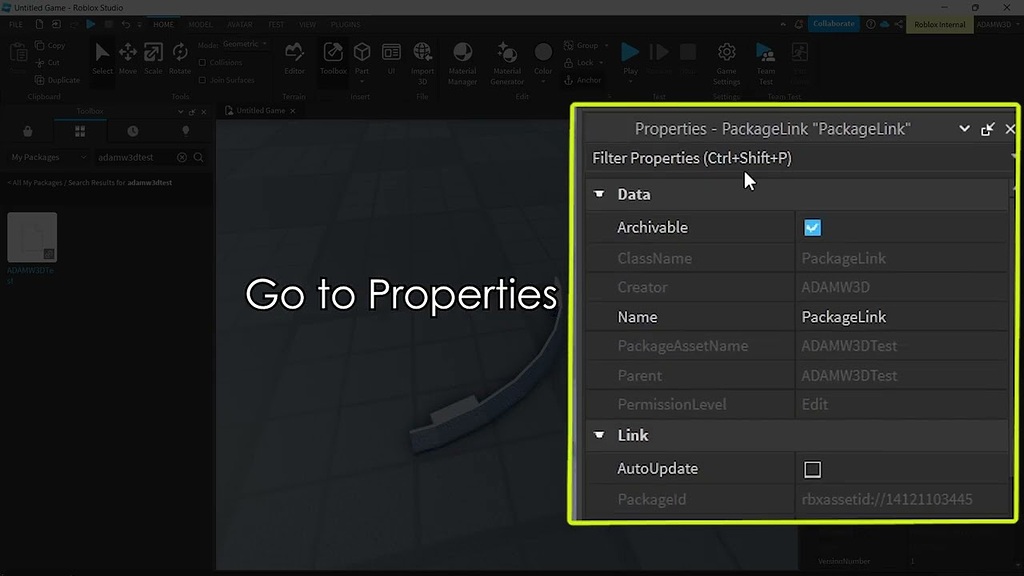The image size is (1024, 576).
Task: Enable the Archivable checkbox
Action: pyautogui.click(x=812, y=227)
